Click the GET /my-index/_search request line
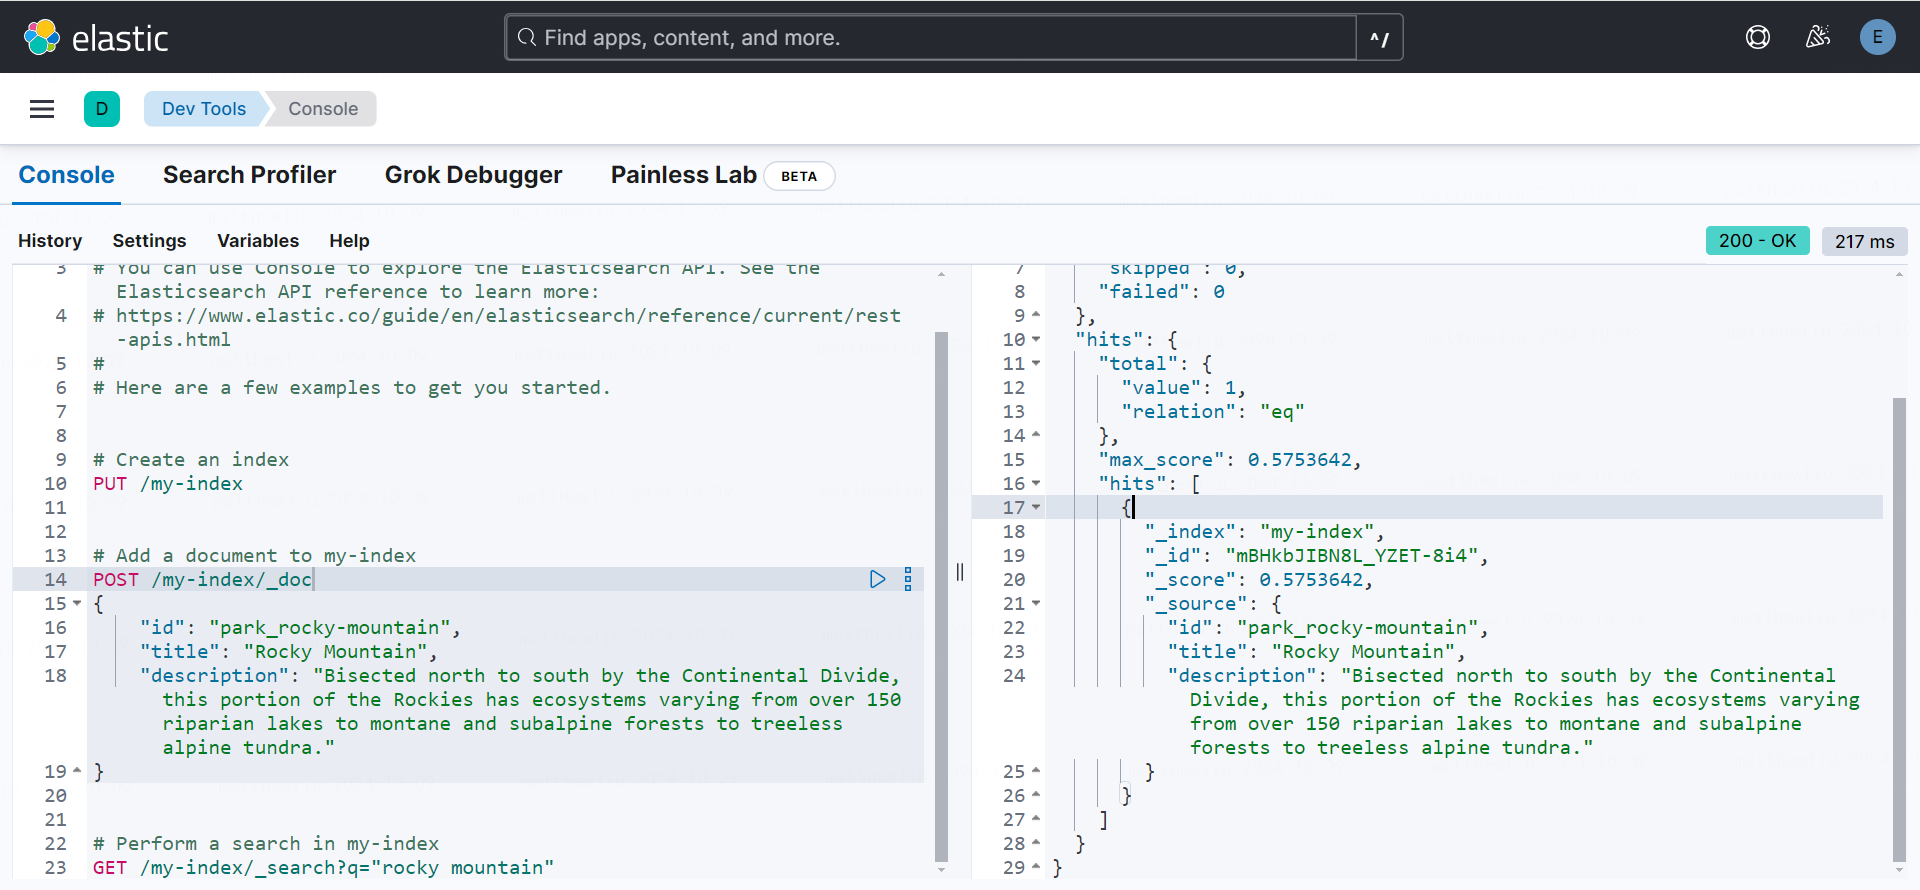The width and height of the screenshot is (1920, 890). coord(323,868)
